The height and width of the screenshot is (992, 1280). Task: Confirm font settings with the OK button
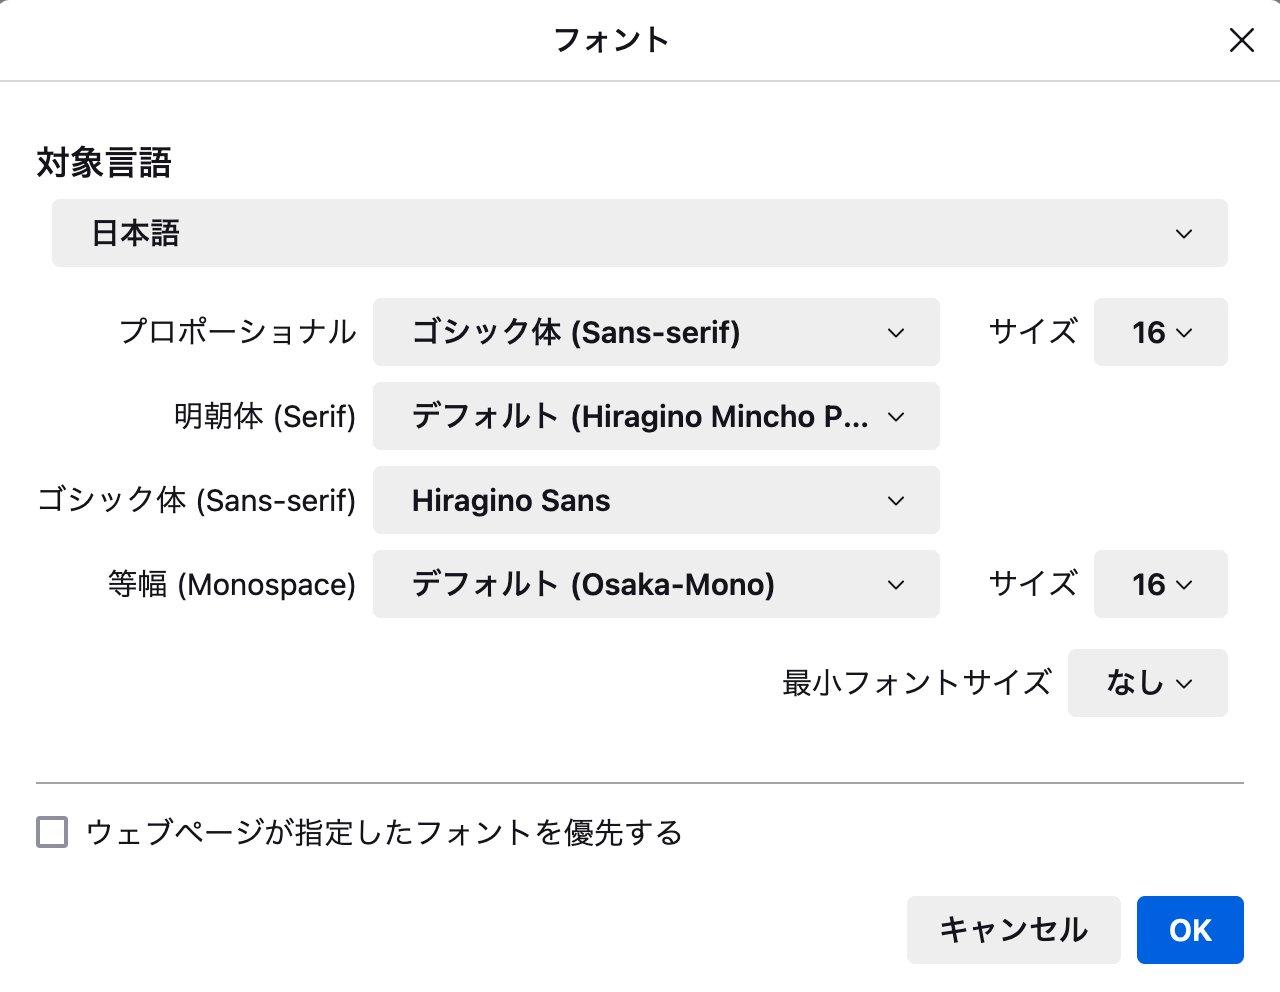(1189, 930)
